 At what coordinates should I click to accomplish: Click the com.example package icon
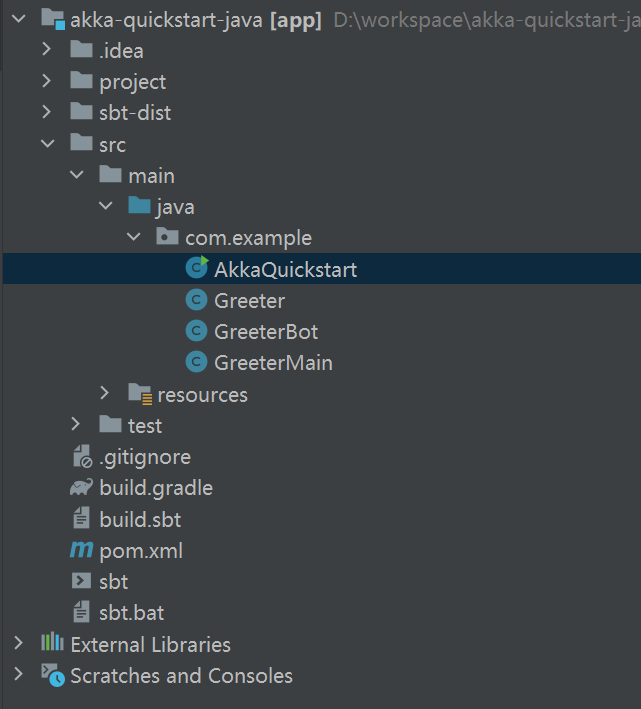(167, 236)
